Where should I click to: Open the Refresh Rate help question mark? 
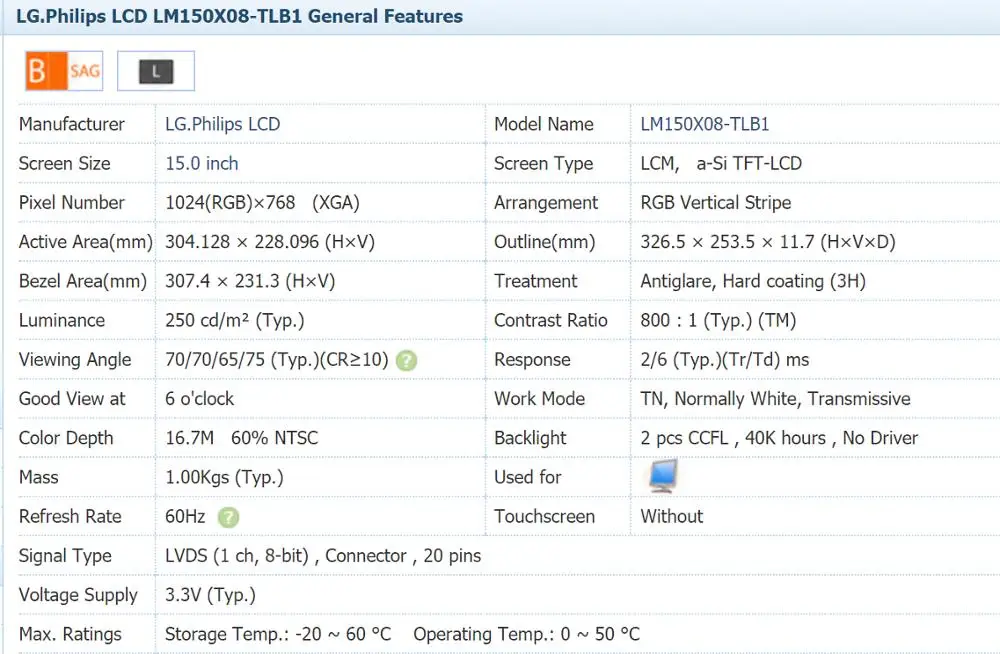click(x=229, y=517)
